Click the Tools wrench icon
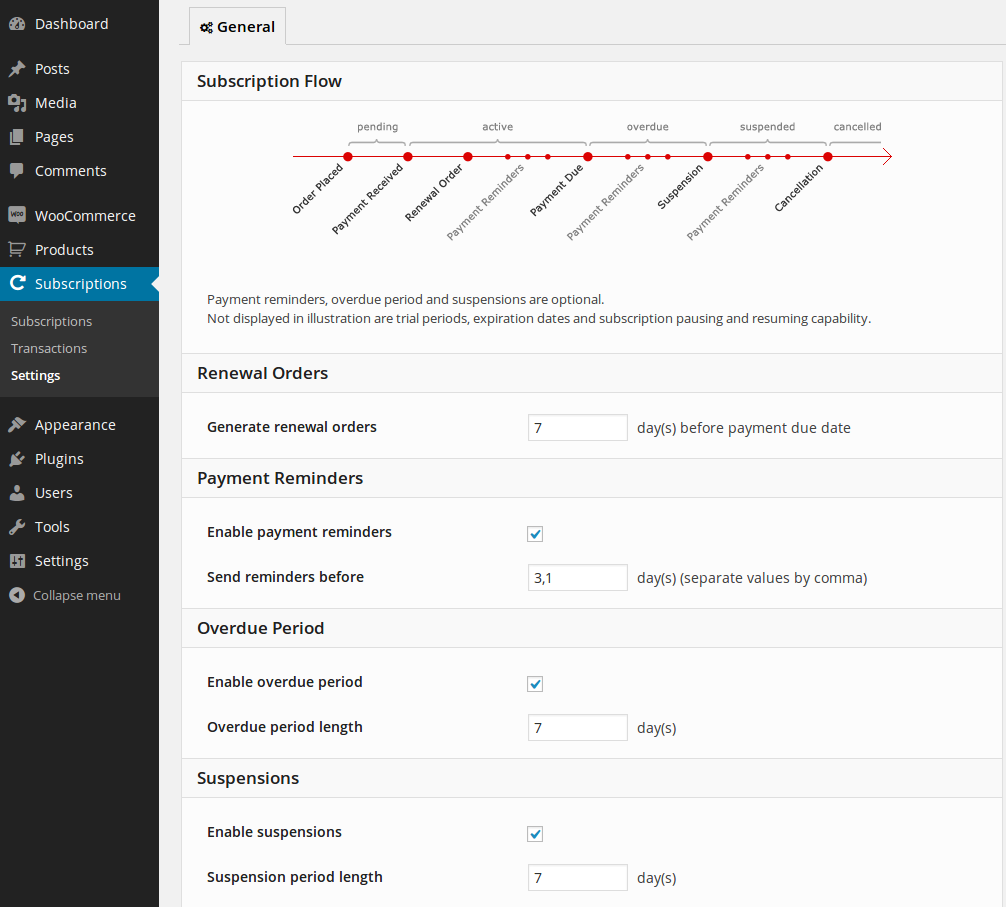Viewport: 1006px width, 907px height. (x=17, y=527)
